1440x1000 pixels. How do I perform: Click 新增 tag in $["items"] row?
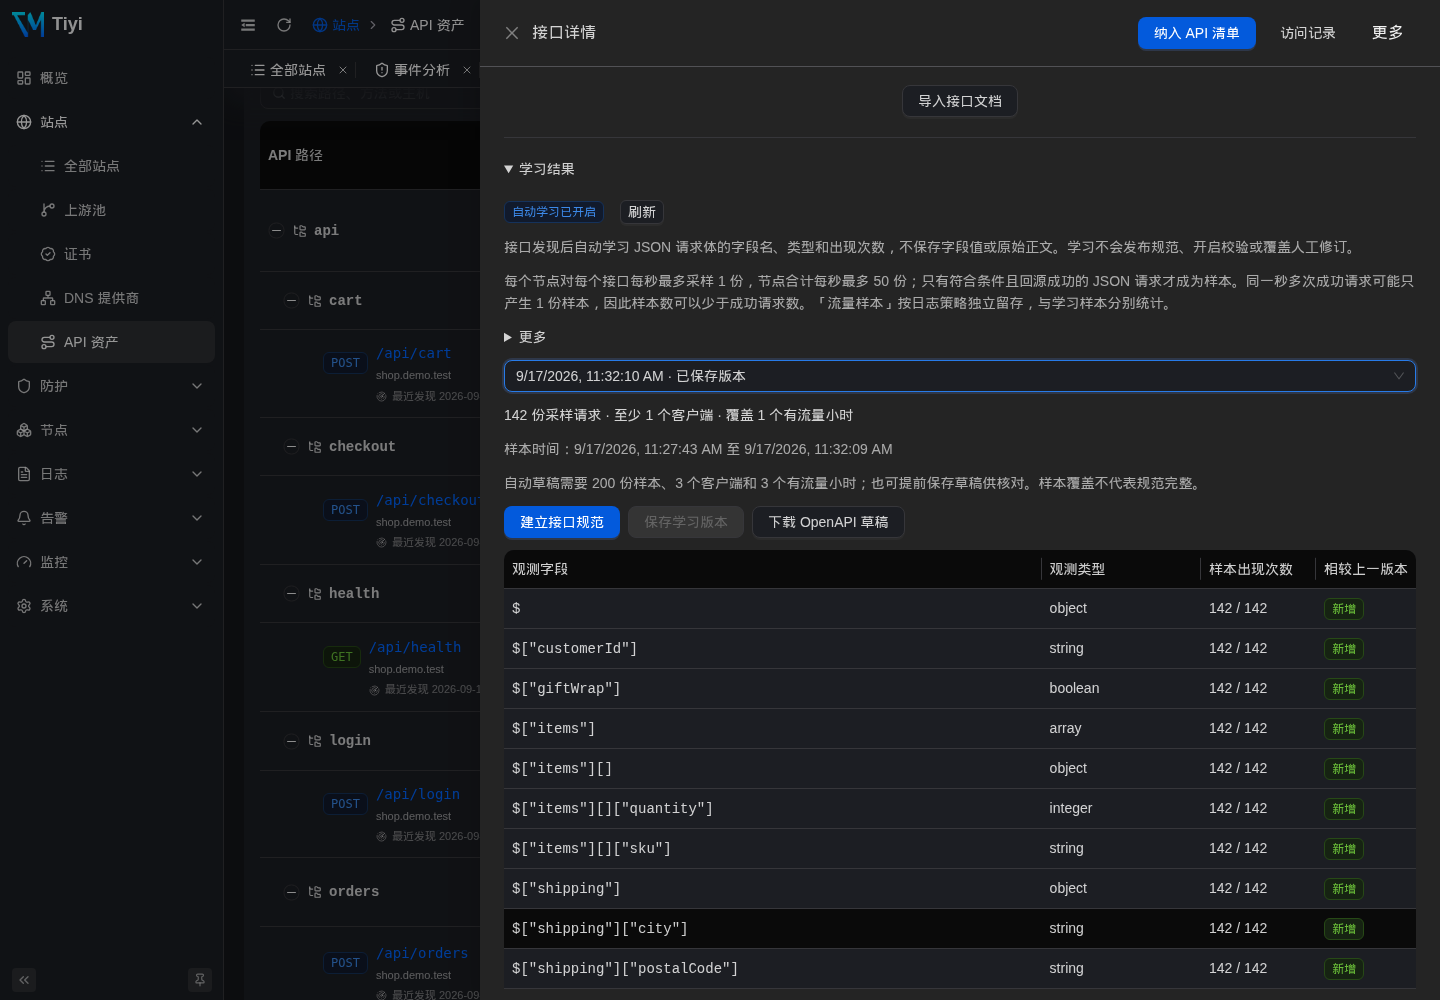1344,729
